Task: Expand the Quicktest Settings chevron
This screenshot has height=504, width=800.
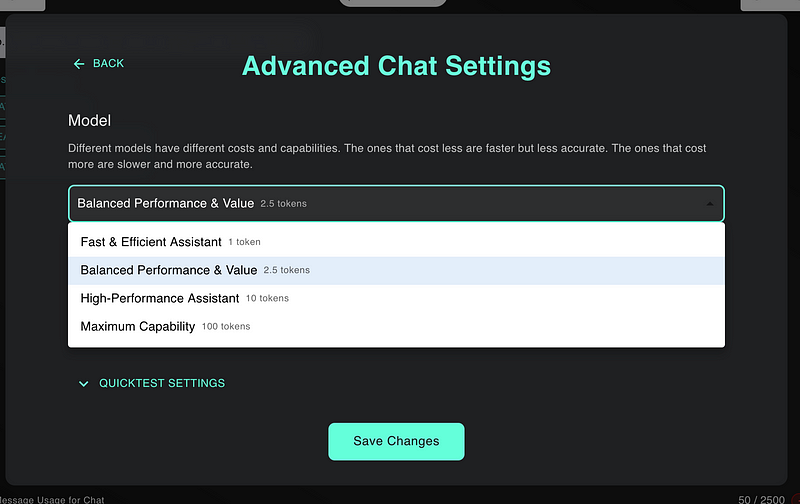Action: pyautogui.click(x=84, y=384)
